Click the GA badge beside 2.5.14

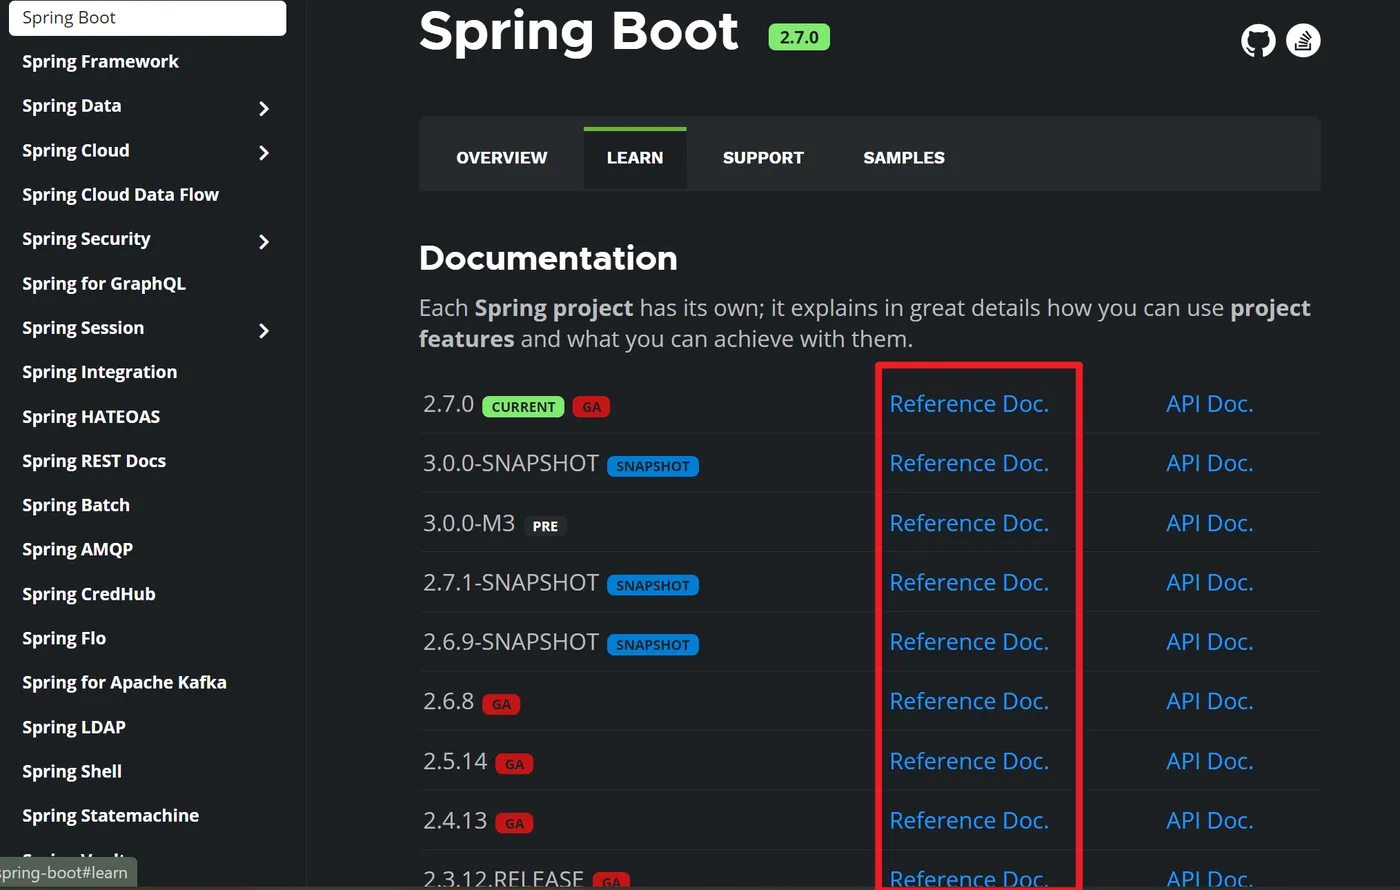tap(515, 764)
